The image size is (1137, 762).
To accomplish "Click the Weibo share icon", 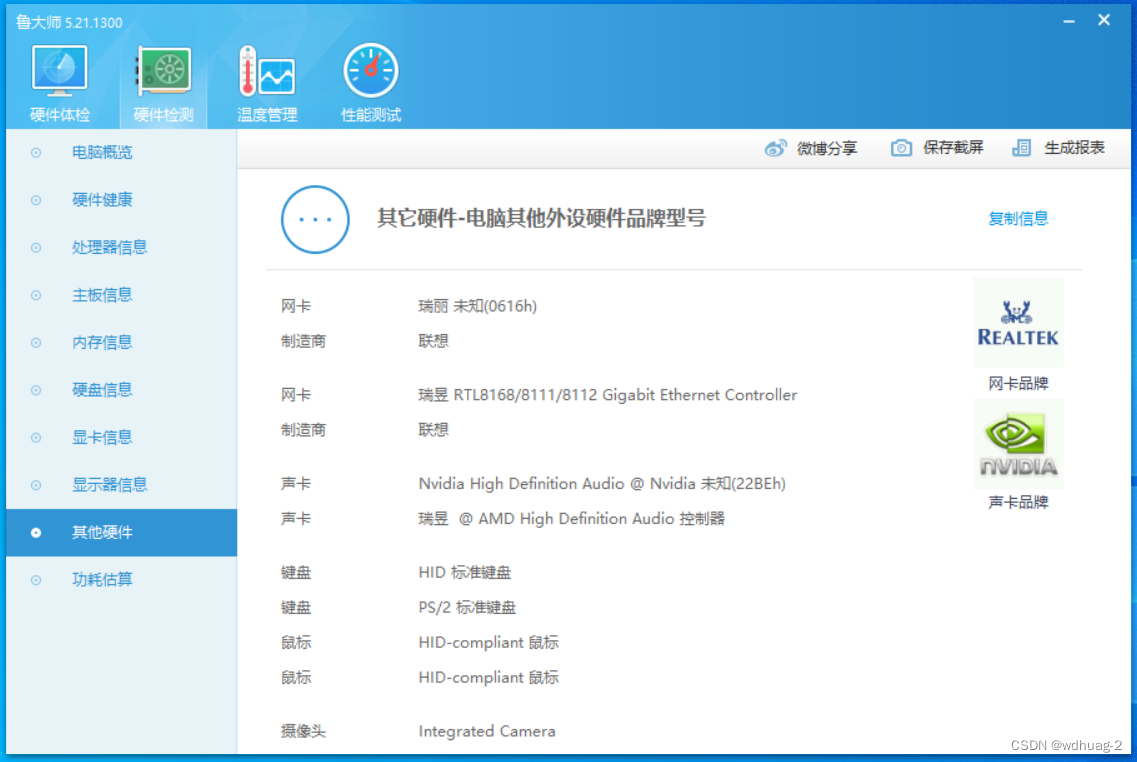I will [x=776, y=148].
